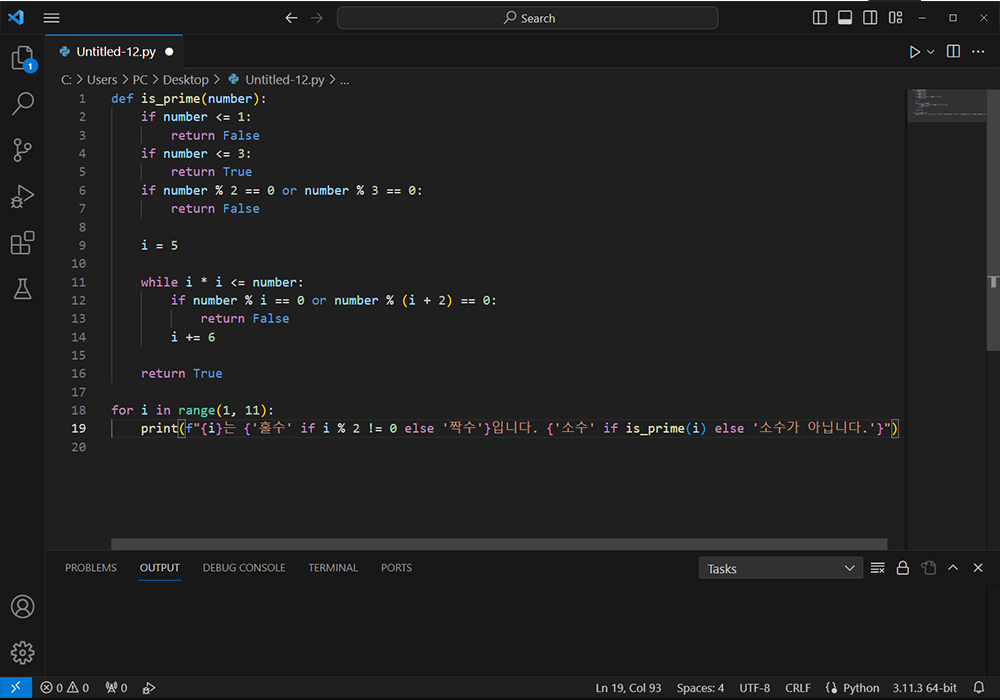This screenshot has width=1000, height=700.
Task: Click line number 18 in gutter
Action: [x=78, y=410]
